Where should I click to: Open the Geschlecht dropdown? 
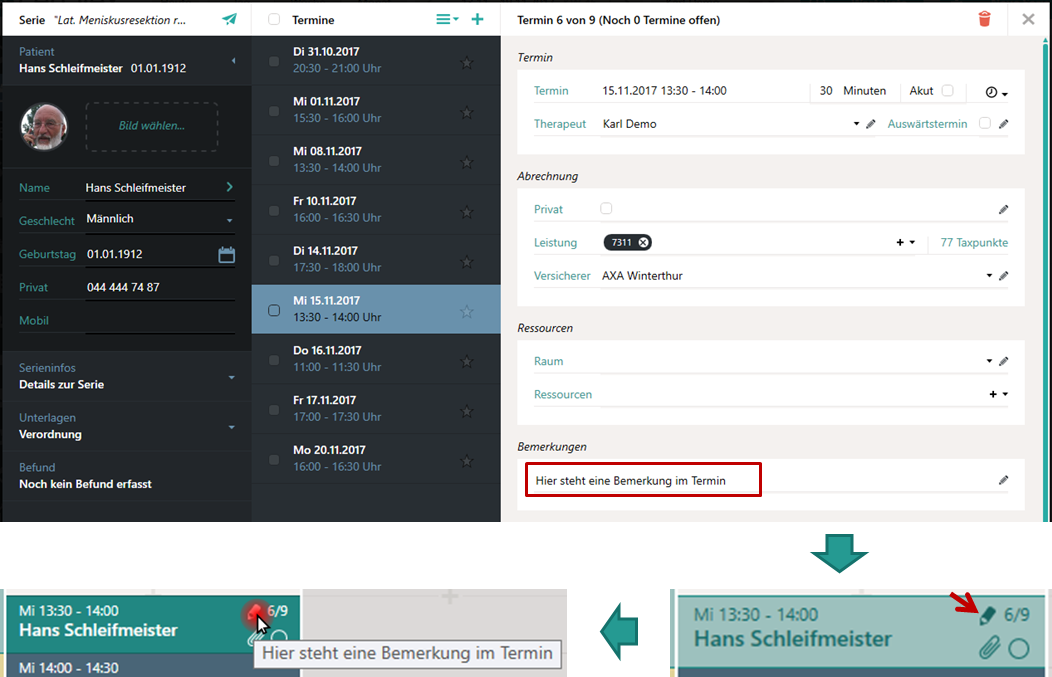(x=229, y=220)
